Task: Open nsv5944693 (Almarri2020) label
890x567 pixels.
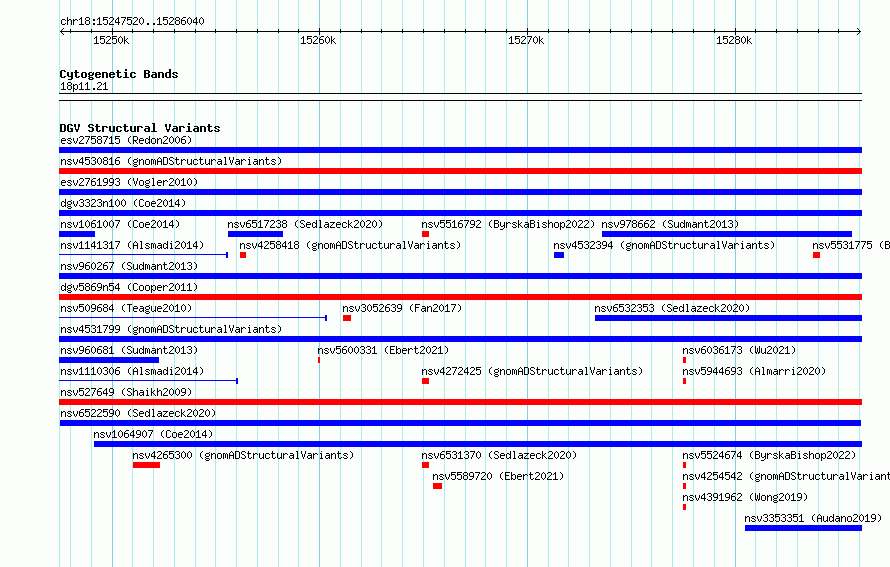Action: click(754, 371)
